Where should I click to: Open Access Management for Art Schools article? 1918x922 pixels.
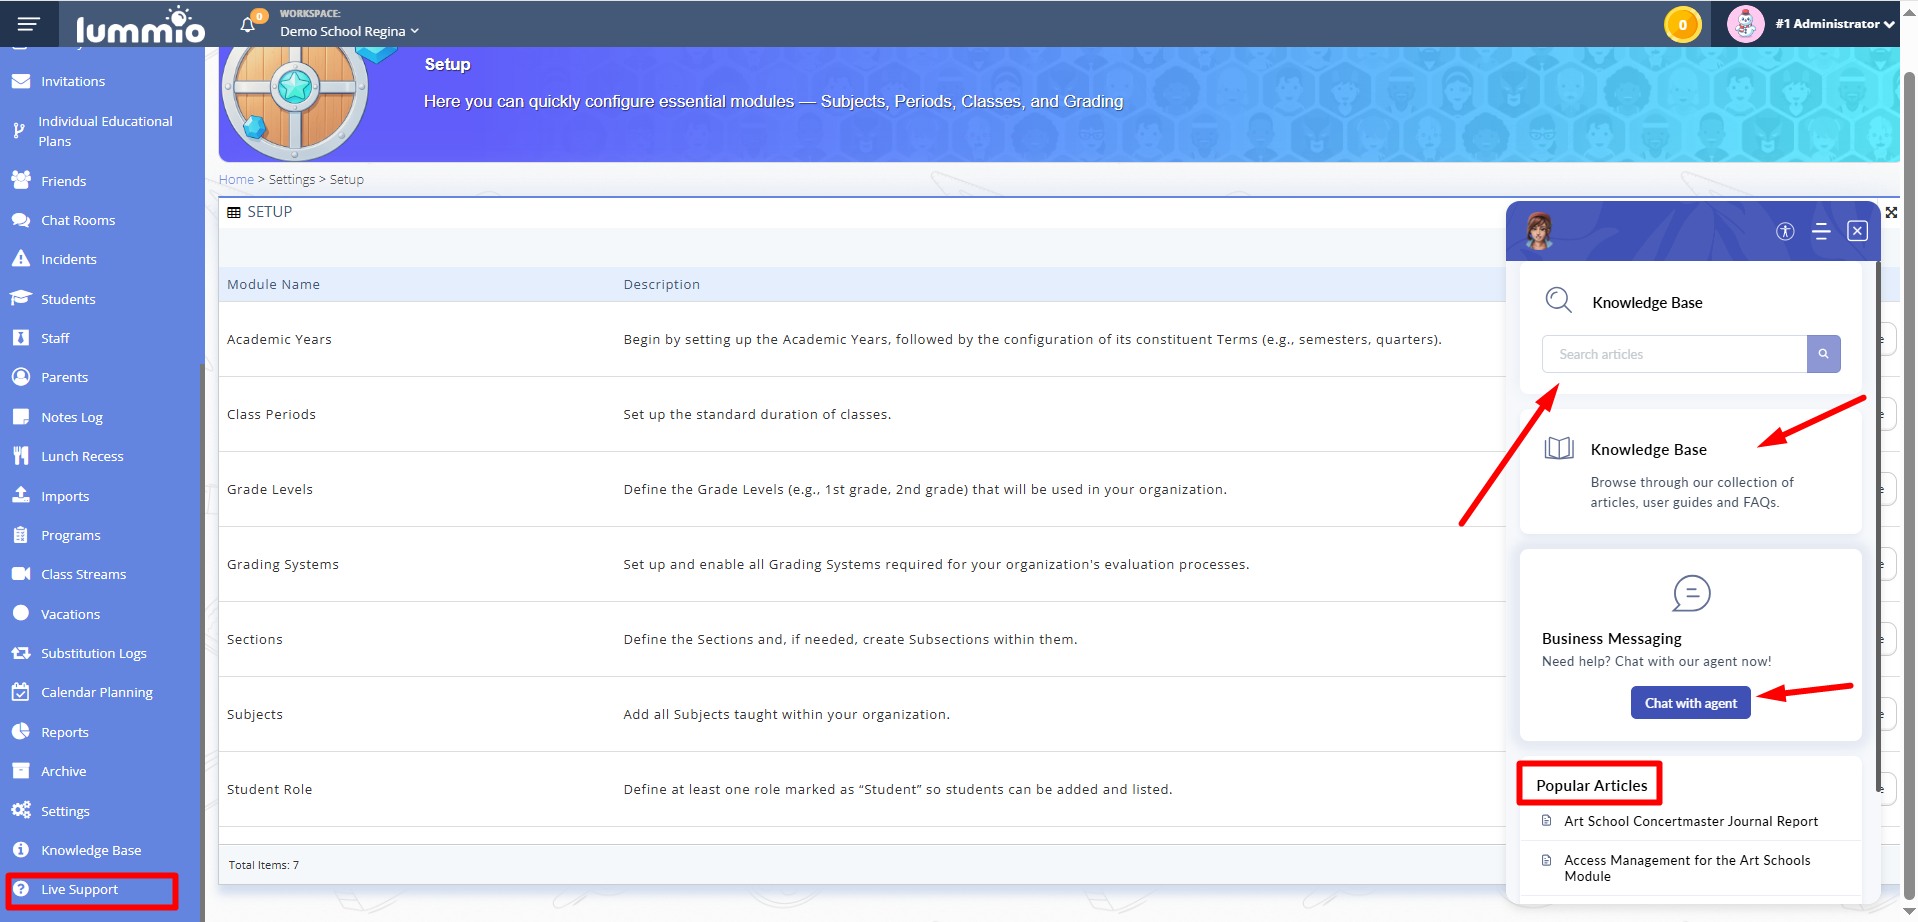(x=1687, y=868)
